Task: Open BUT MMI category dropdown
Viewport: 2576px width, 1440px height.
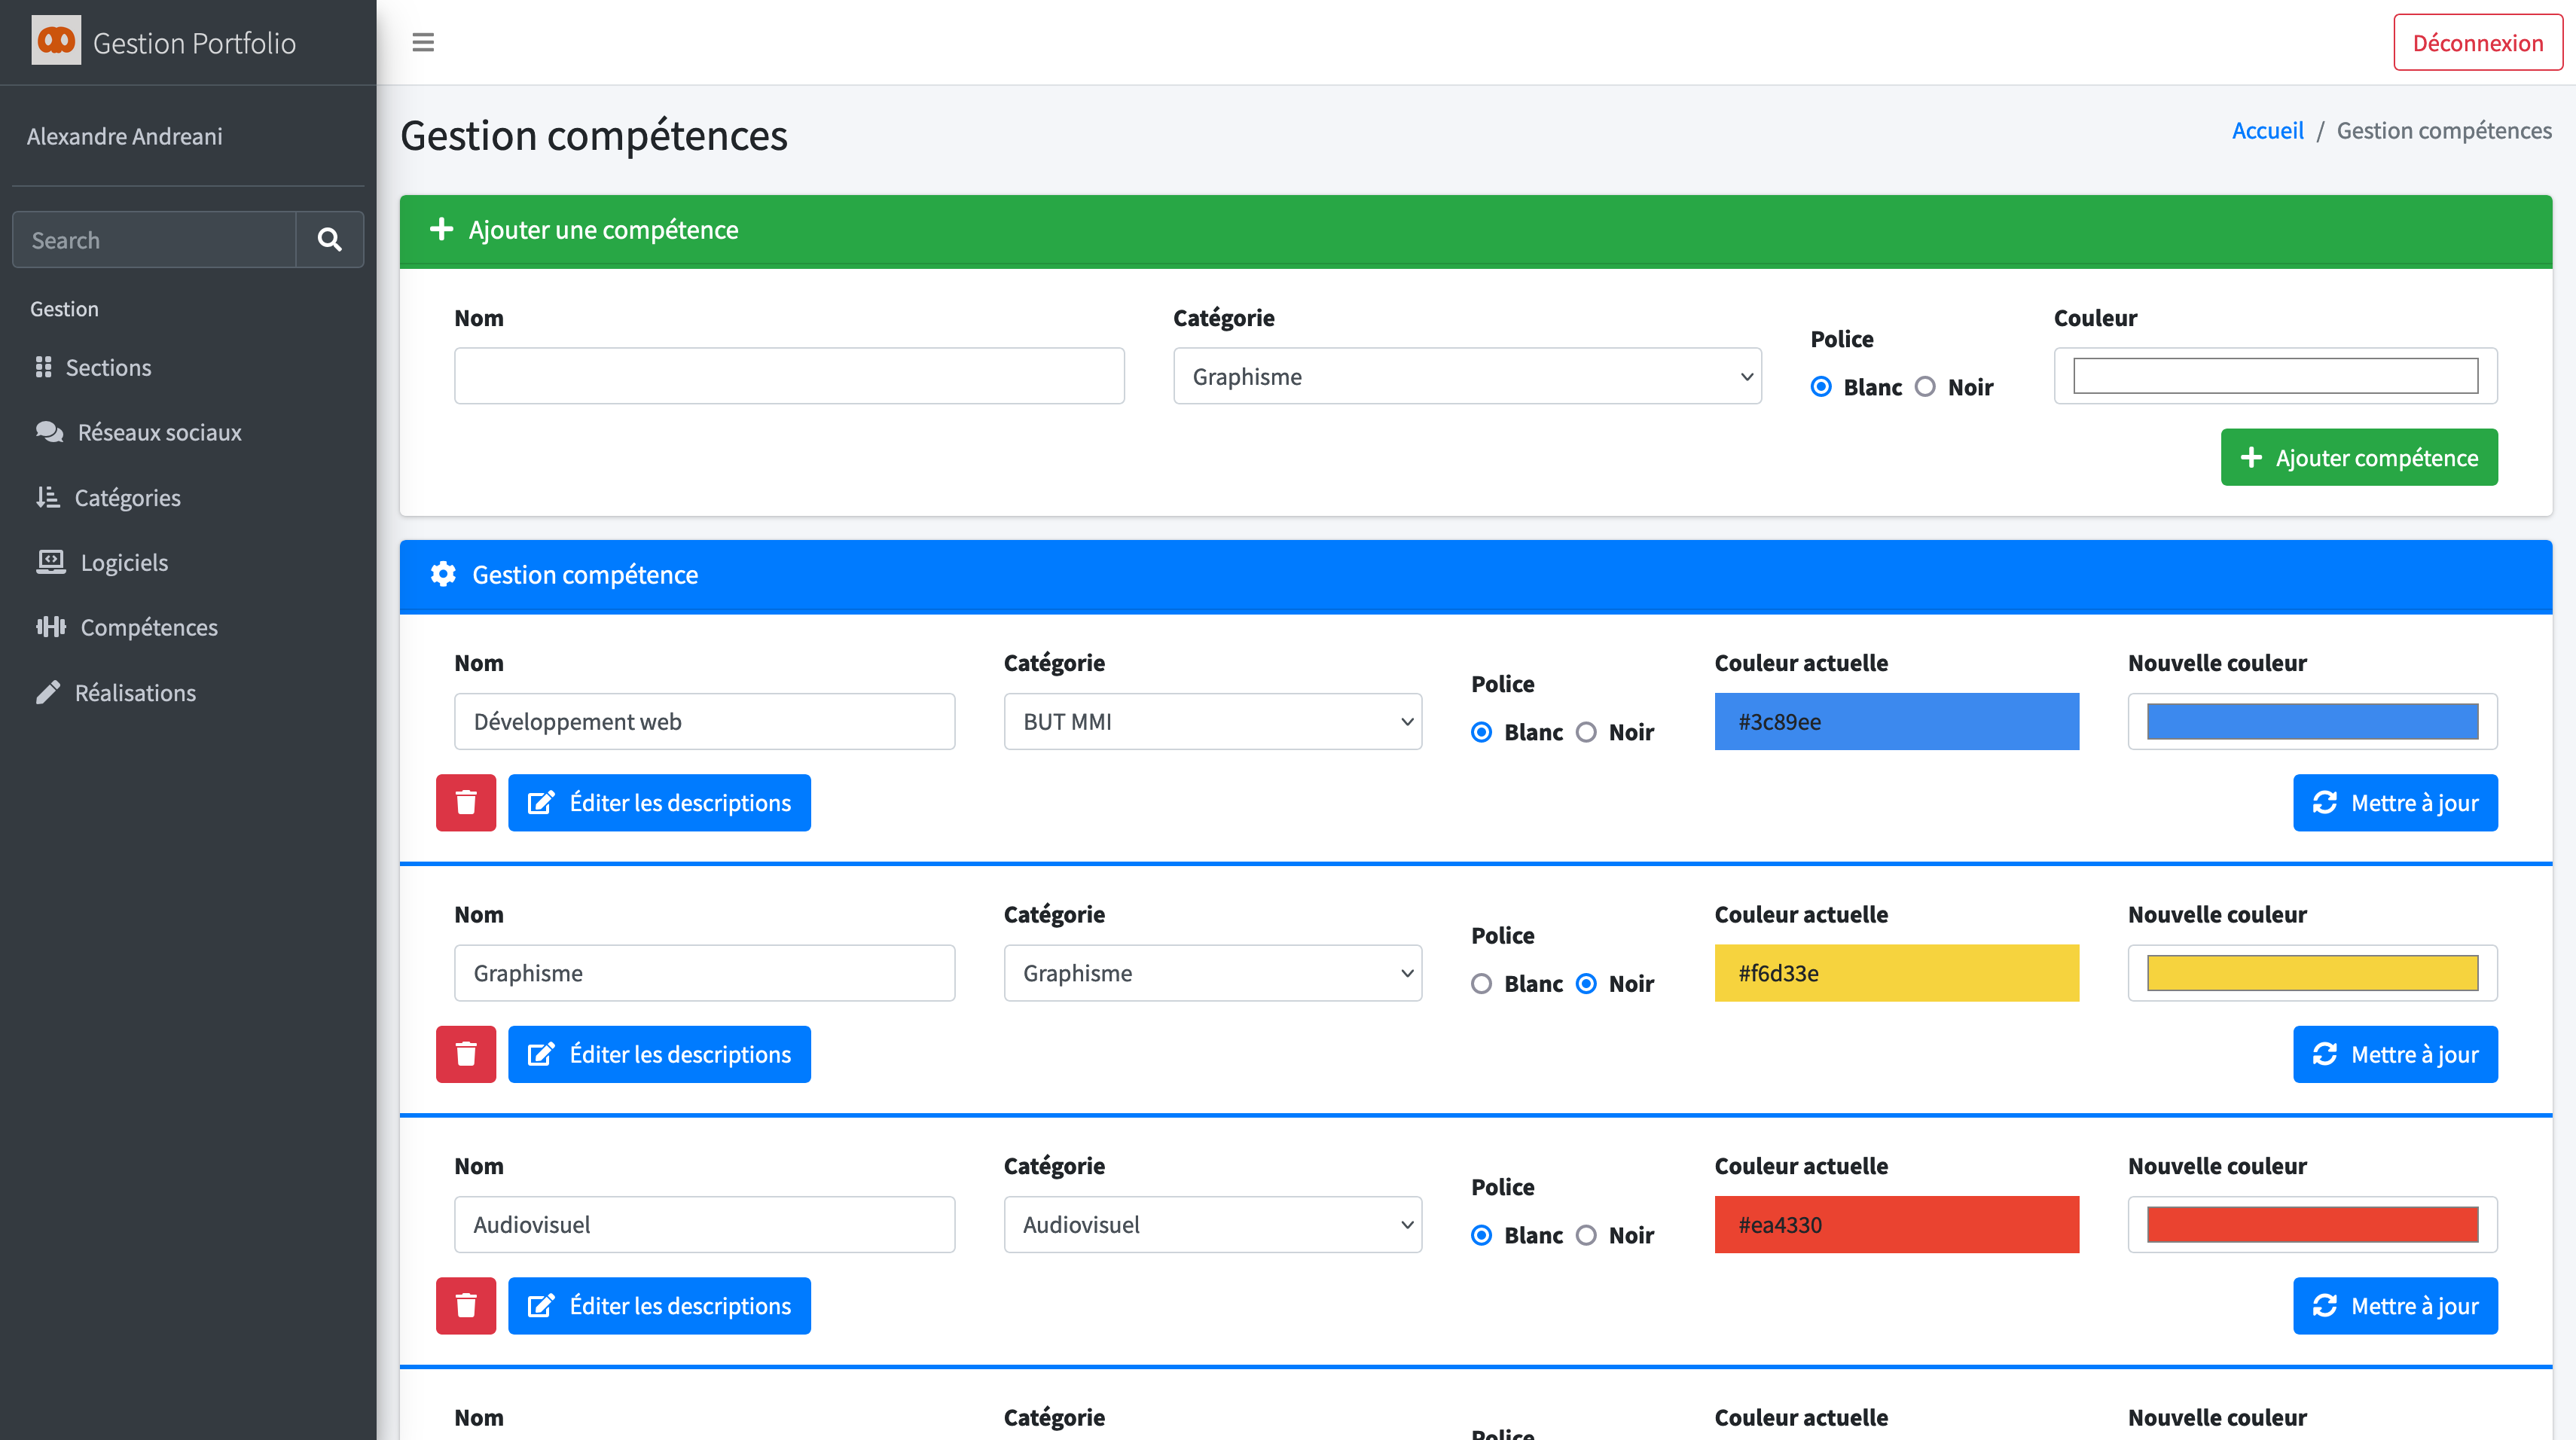Action: 1213,721
